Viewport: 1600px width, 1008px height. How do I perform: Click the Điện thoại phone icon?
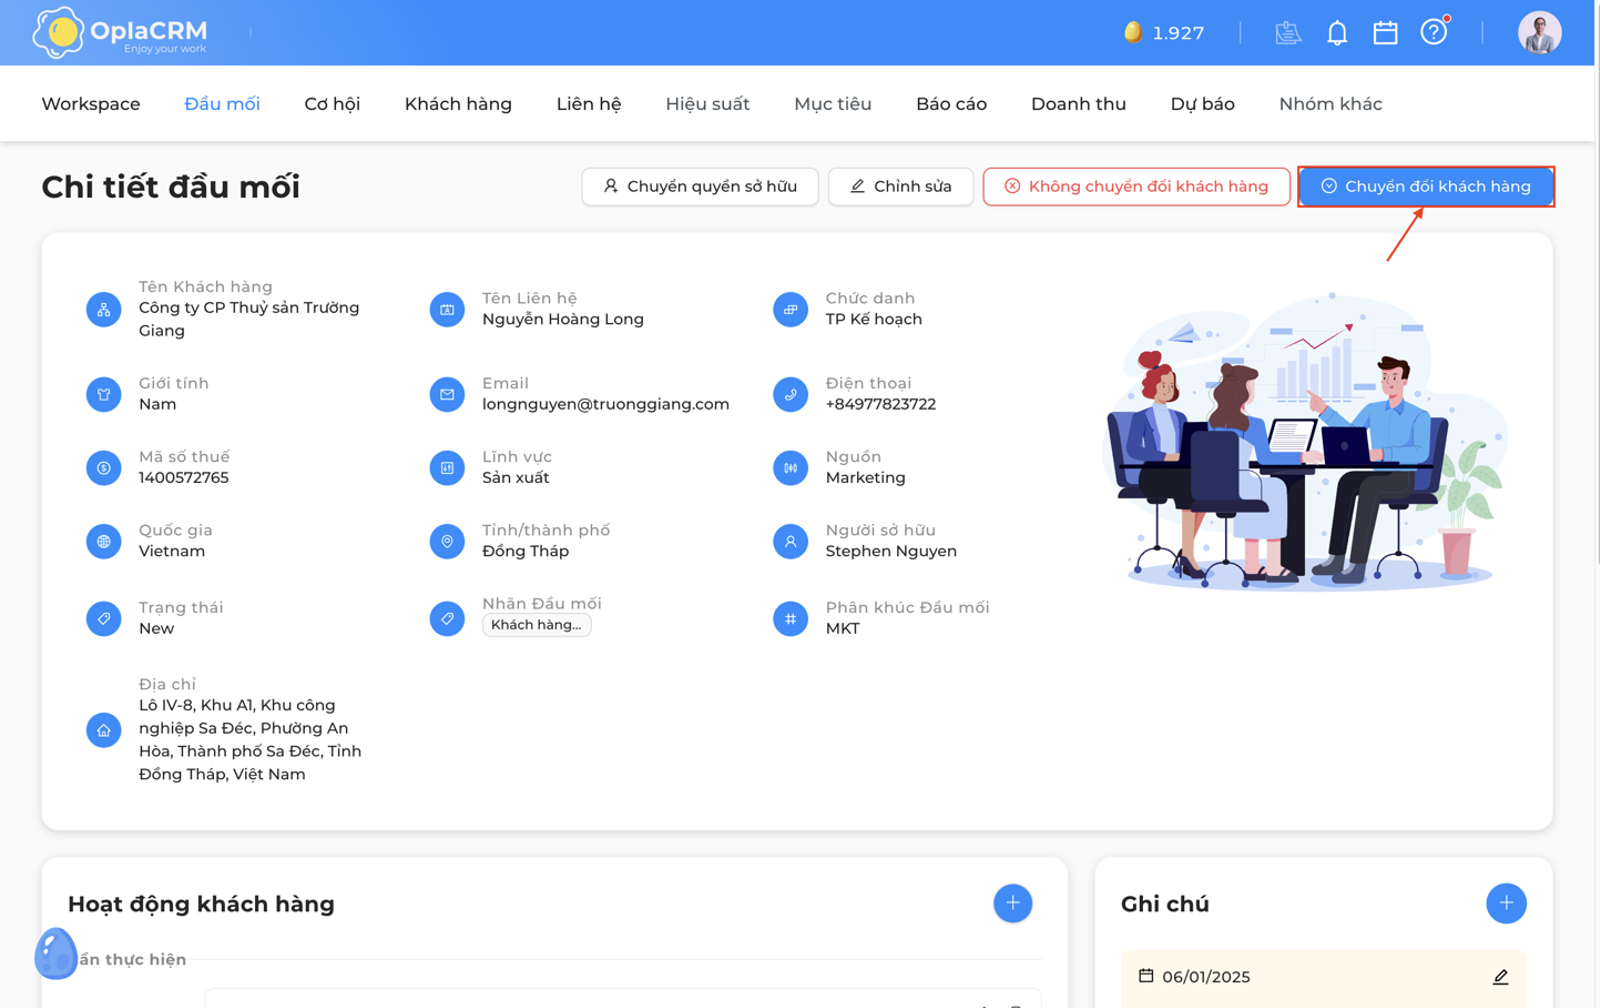click(x=790, y=395)
